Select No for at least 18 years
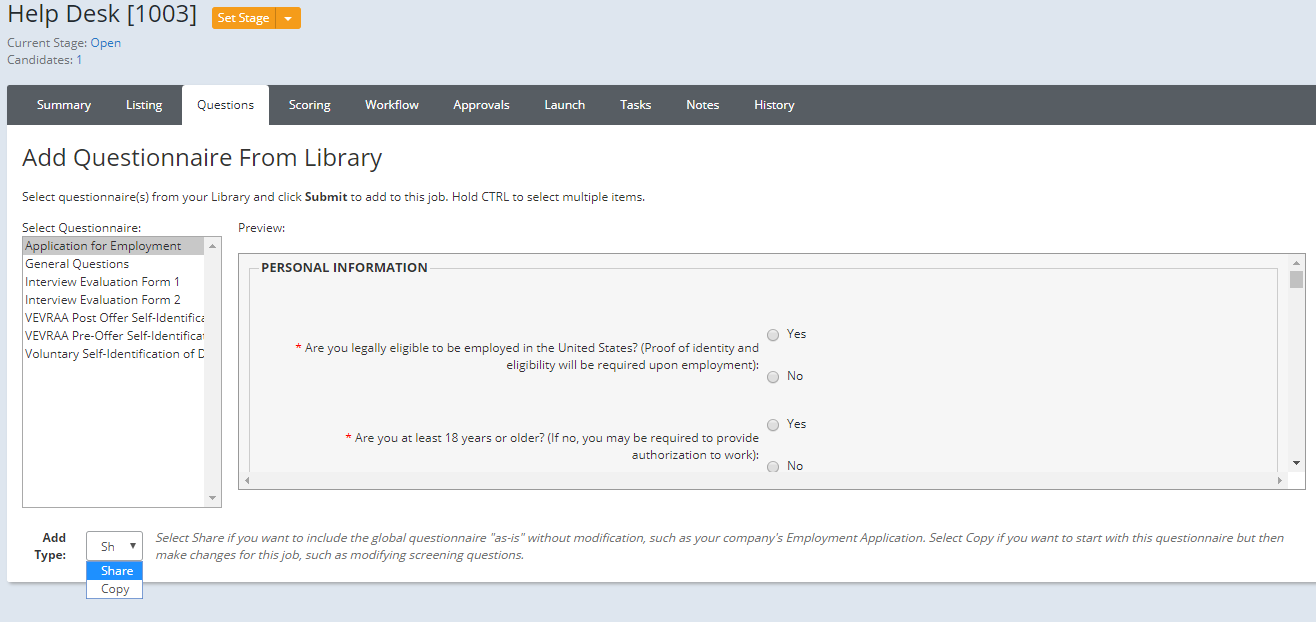Image resolution: width=1316 pixels, height=622 pixels. tap(773, 467)
